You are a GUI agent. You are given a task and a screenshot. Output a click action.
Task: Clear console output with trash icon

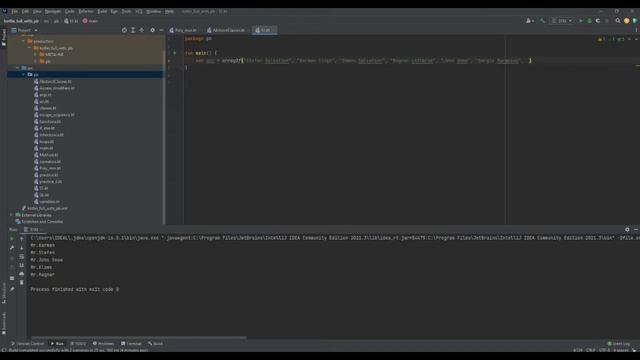(x=22, y=282)
